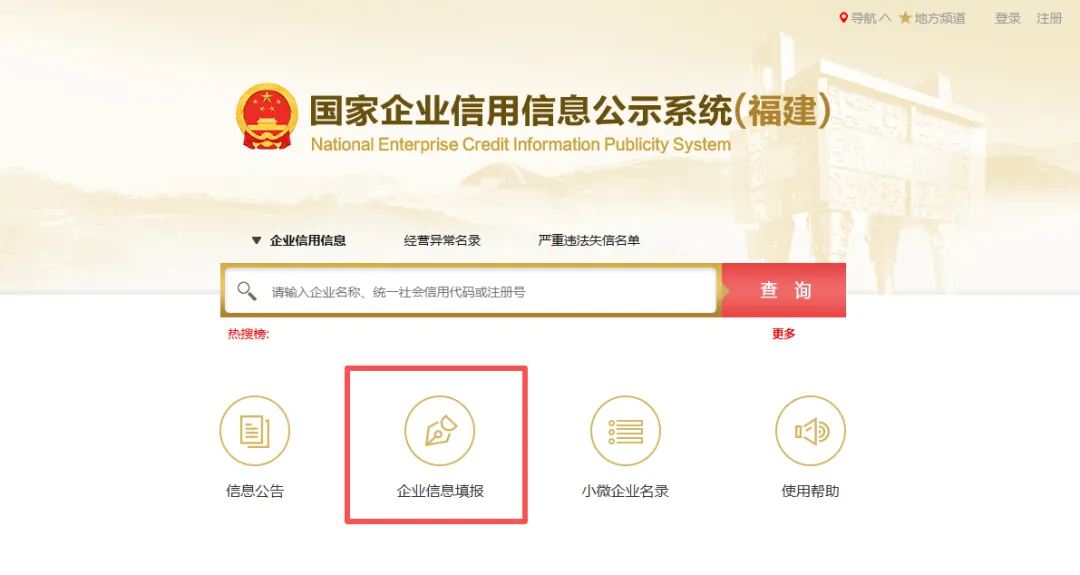Open the 信息公告 document icon
Viewport: 1080px width, 575px height.
point(255,431)
